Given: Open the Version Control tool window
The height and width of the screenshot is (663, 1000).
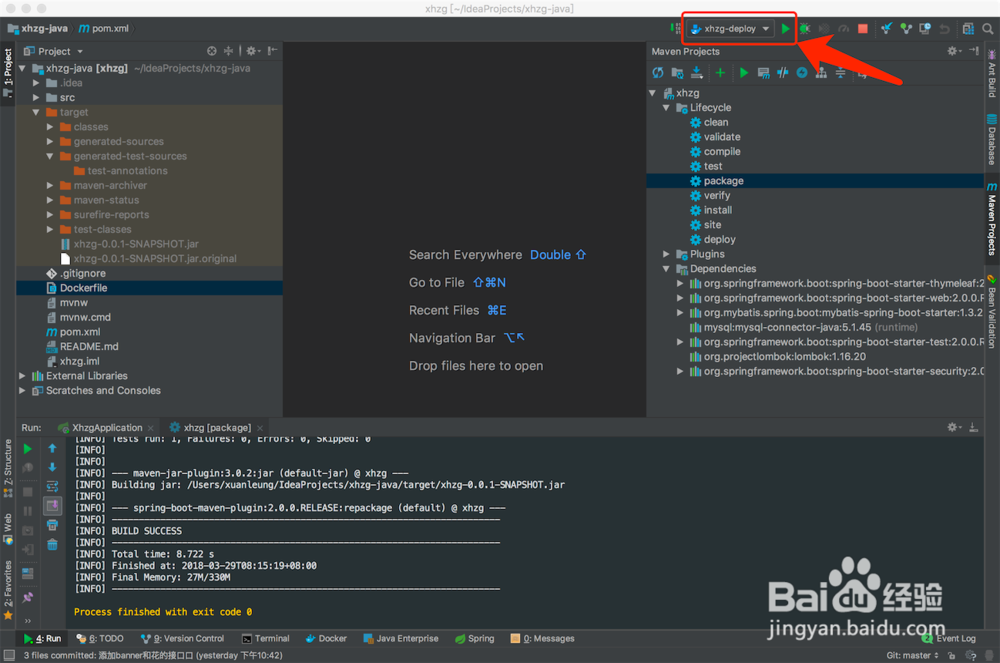Looking at the screenshot, I should [x=182, y=638].
